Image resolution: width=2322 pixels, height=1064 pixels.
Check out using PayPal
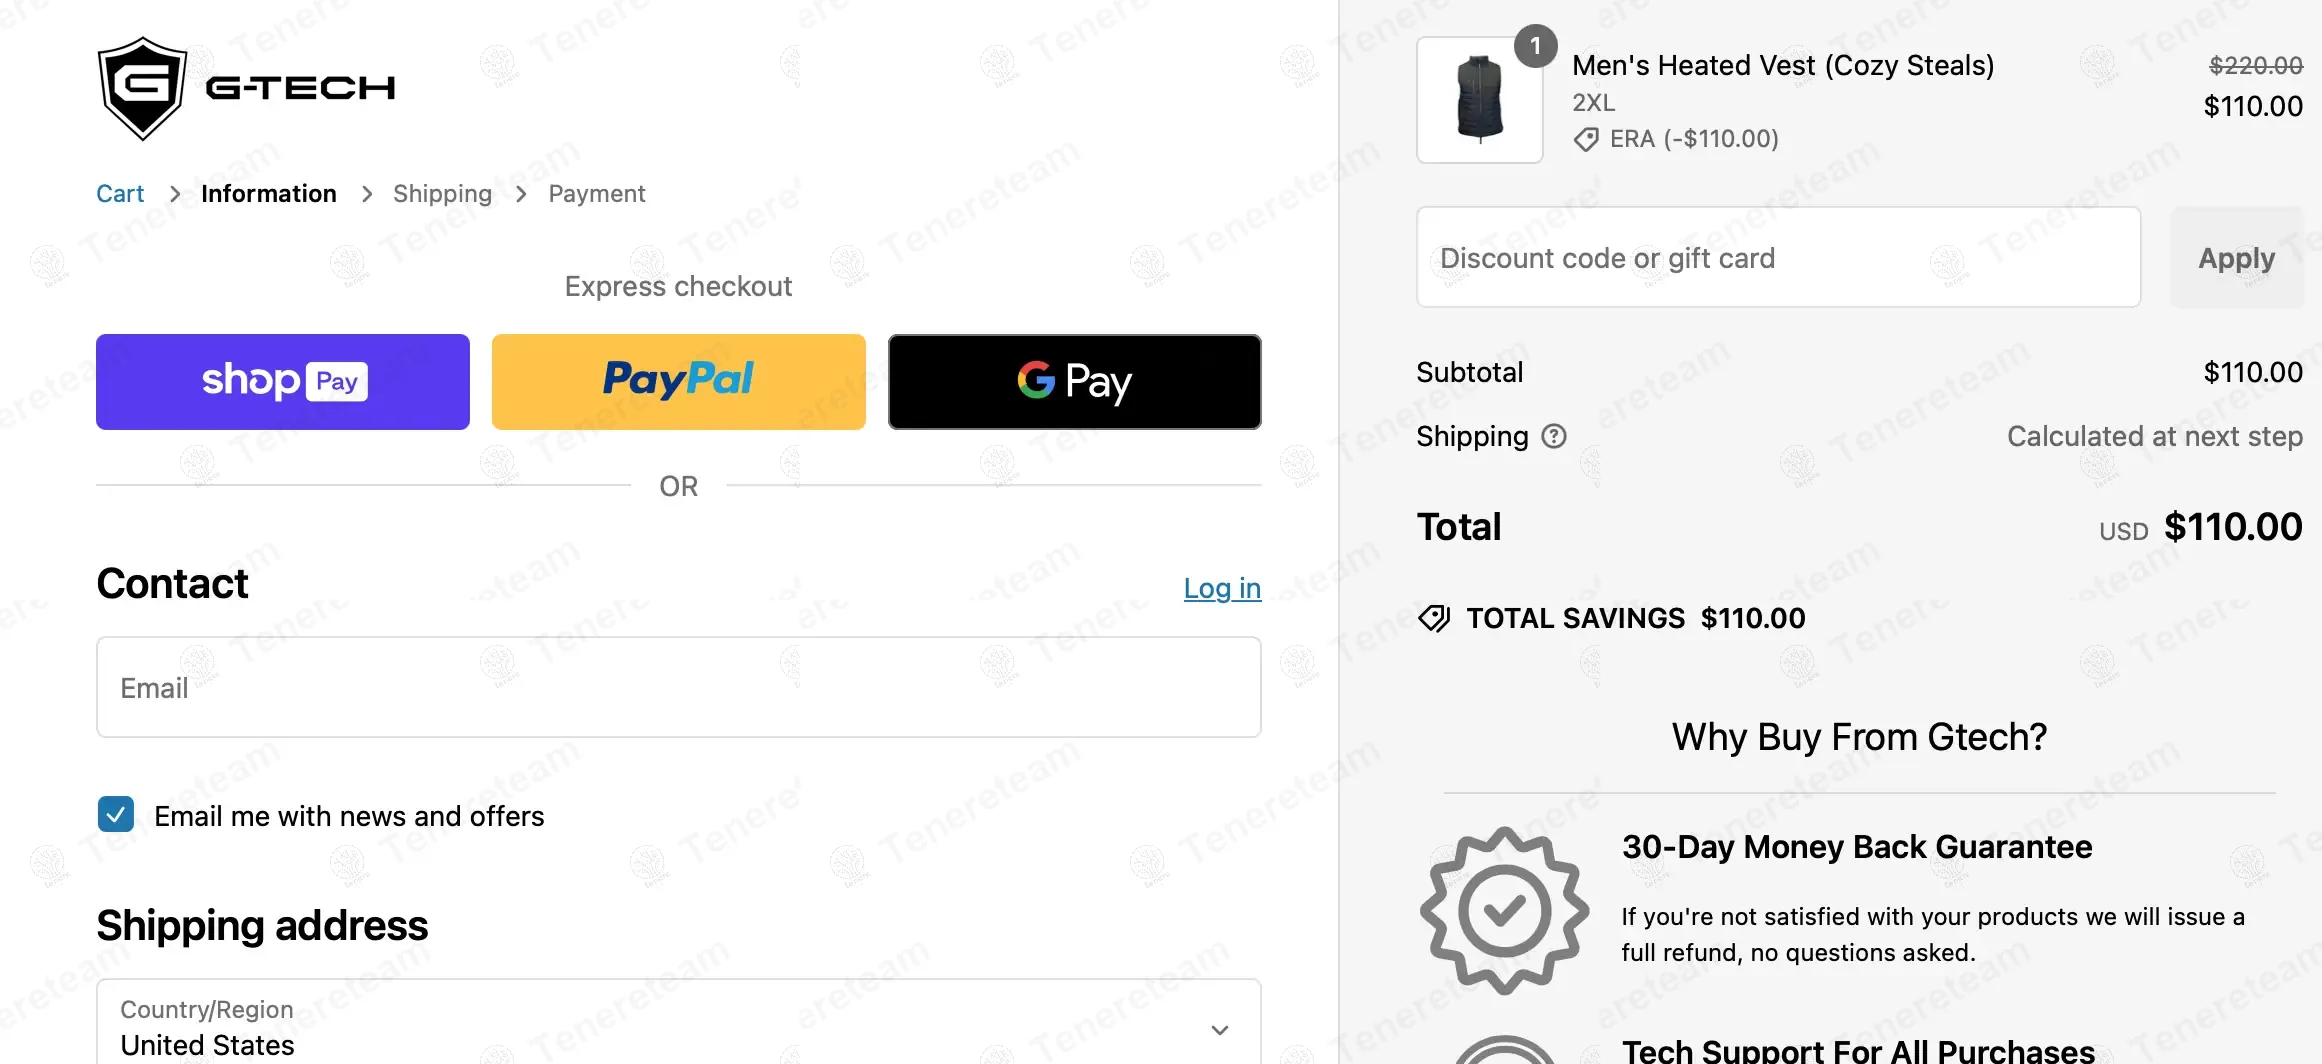pos(678,382)
